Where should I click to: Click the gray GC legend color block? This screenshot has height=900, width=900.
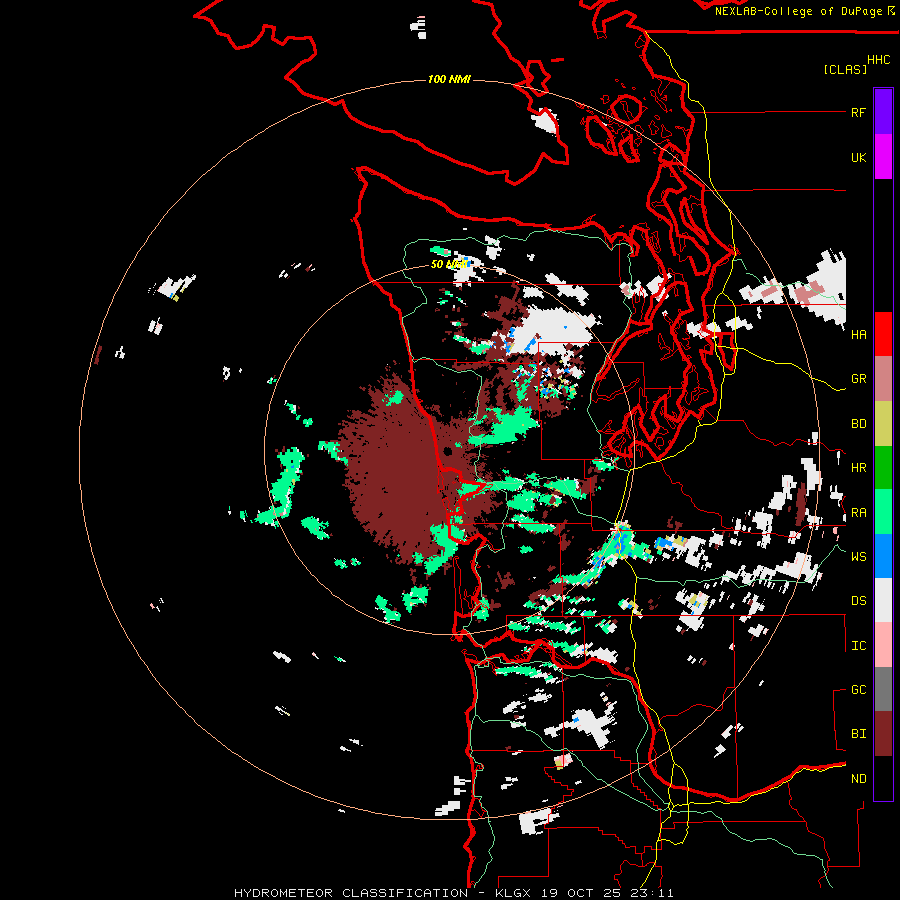tap(883, 689)
